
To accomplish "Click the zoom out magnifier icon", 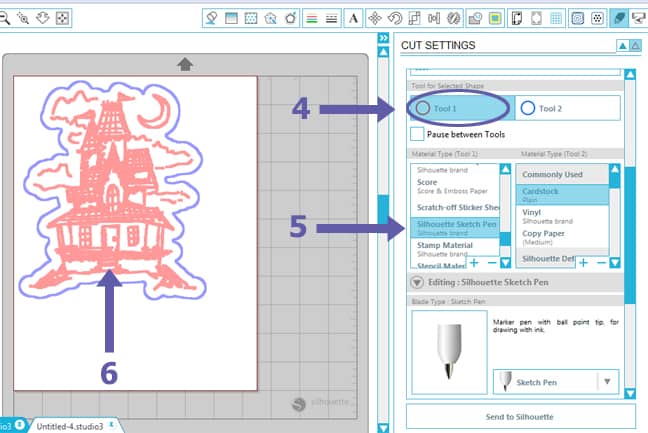I will (3, 18).
